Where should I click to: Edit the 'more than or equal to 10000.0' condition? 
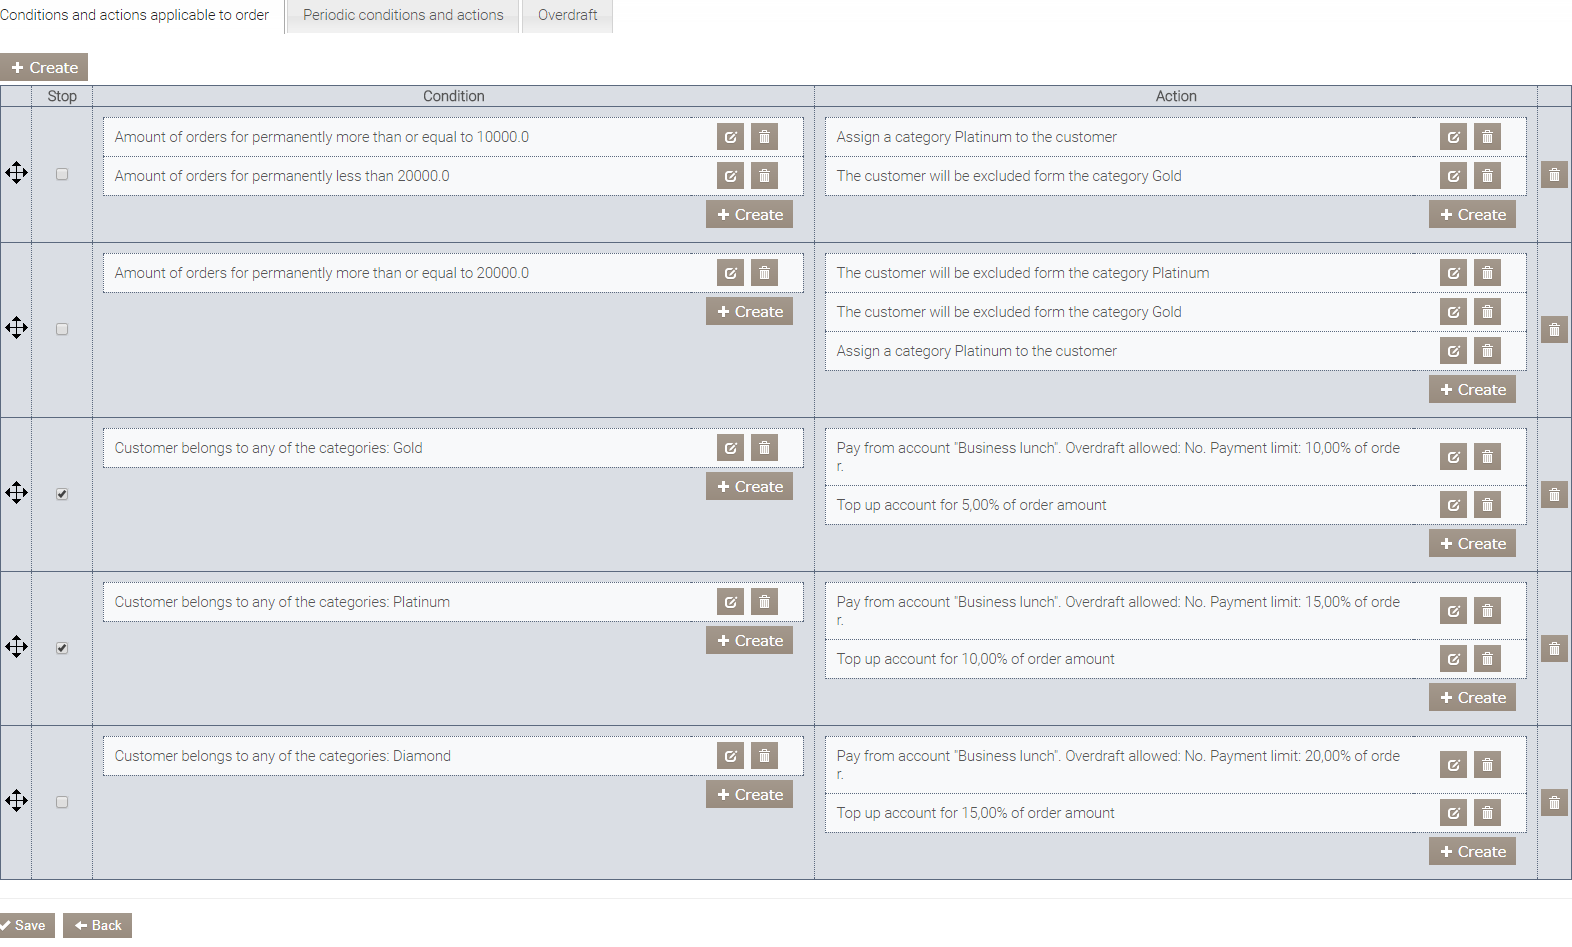(730, 137)
